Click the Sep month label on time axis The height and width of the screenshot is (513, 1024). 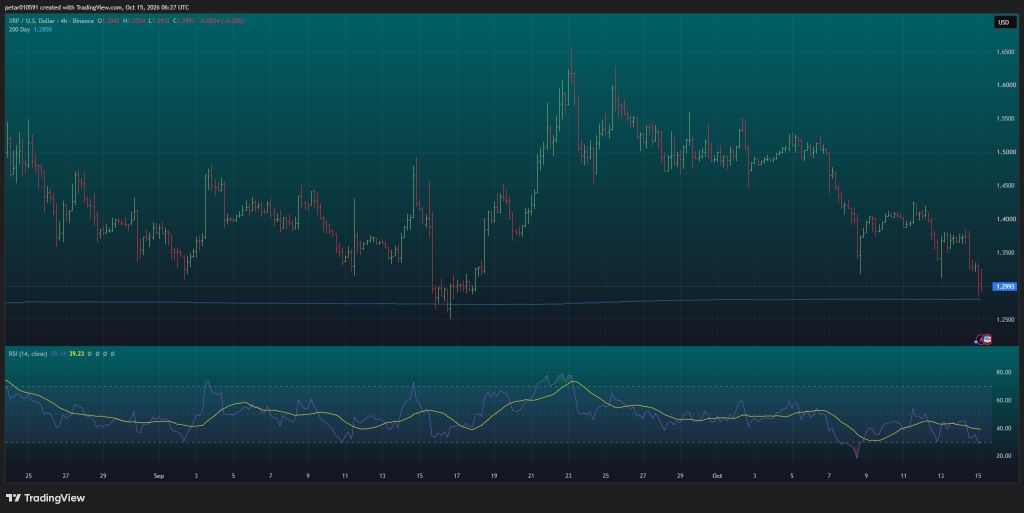pyautogui.click(x=159, y=476)
